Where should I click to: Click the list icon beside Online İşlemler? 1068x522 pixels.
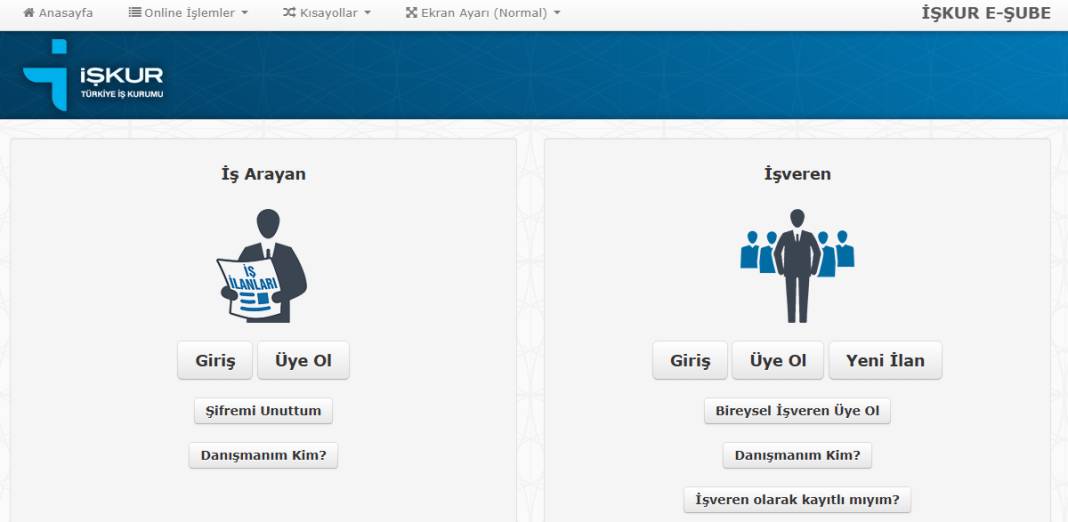[135, 12]
